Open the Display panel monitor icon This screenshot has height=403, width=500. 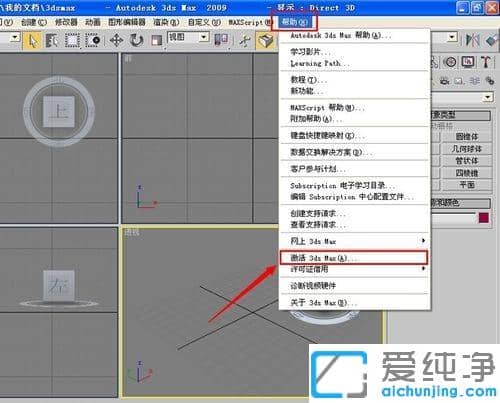[x=468, y=62]
